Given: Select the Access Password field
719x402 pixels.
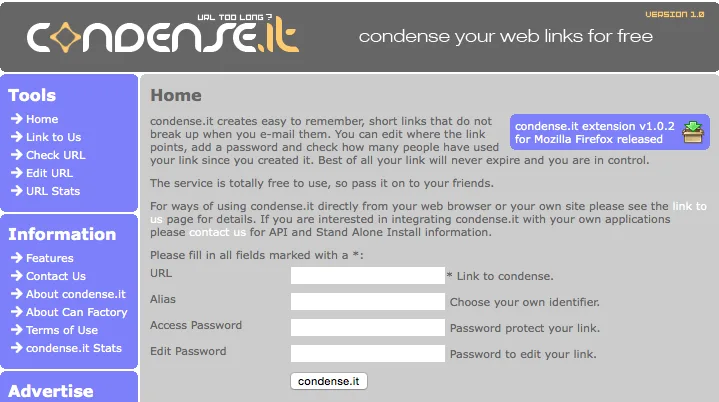Looking at the screenshot, I should pyautogui.click(x=367, y=327).
